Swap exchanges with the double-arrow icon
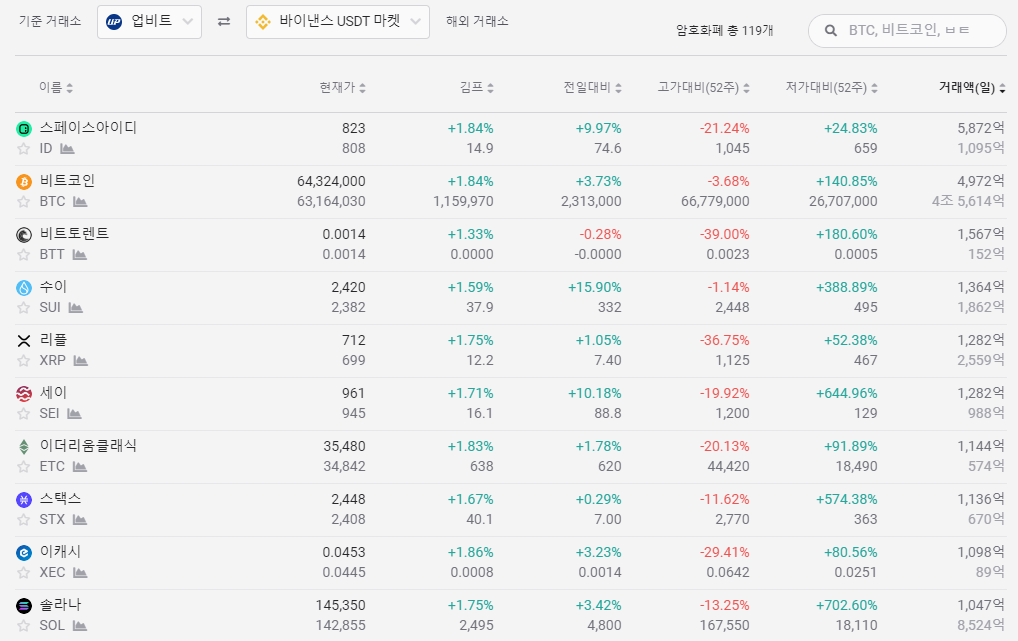1018x641 pixels. pyautogui.click(x=224, y=21)
